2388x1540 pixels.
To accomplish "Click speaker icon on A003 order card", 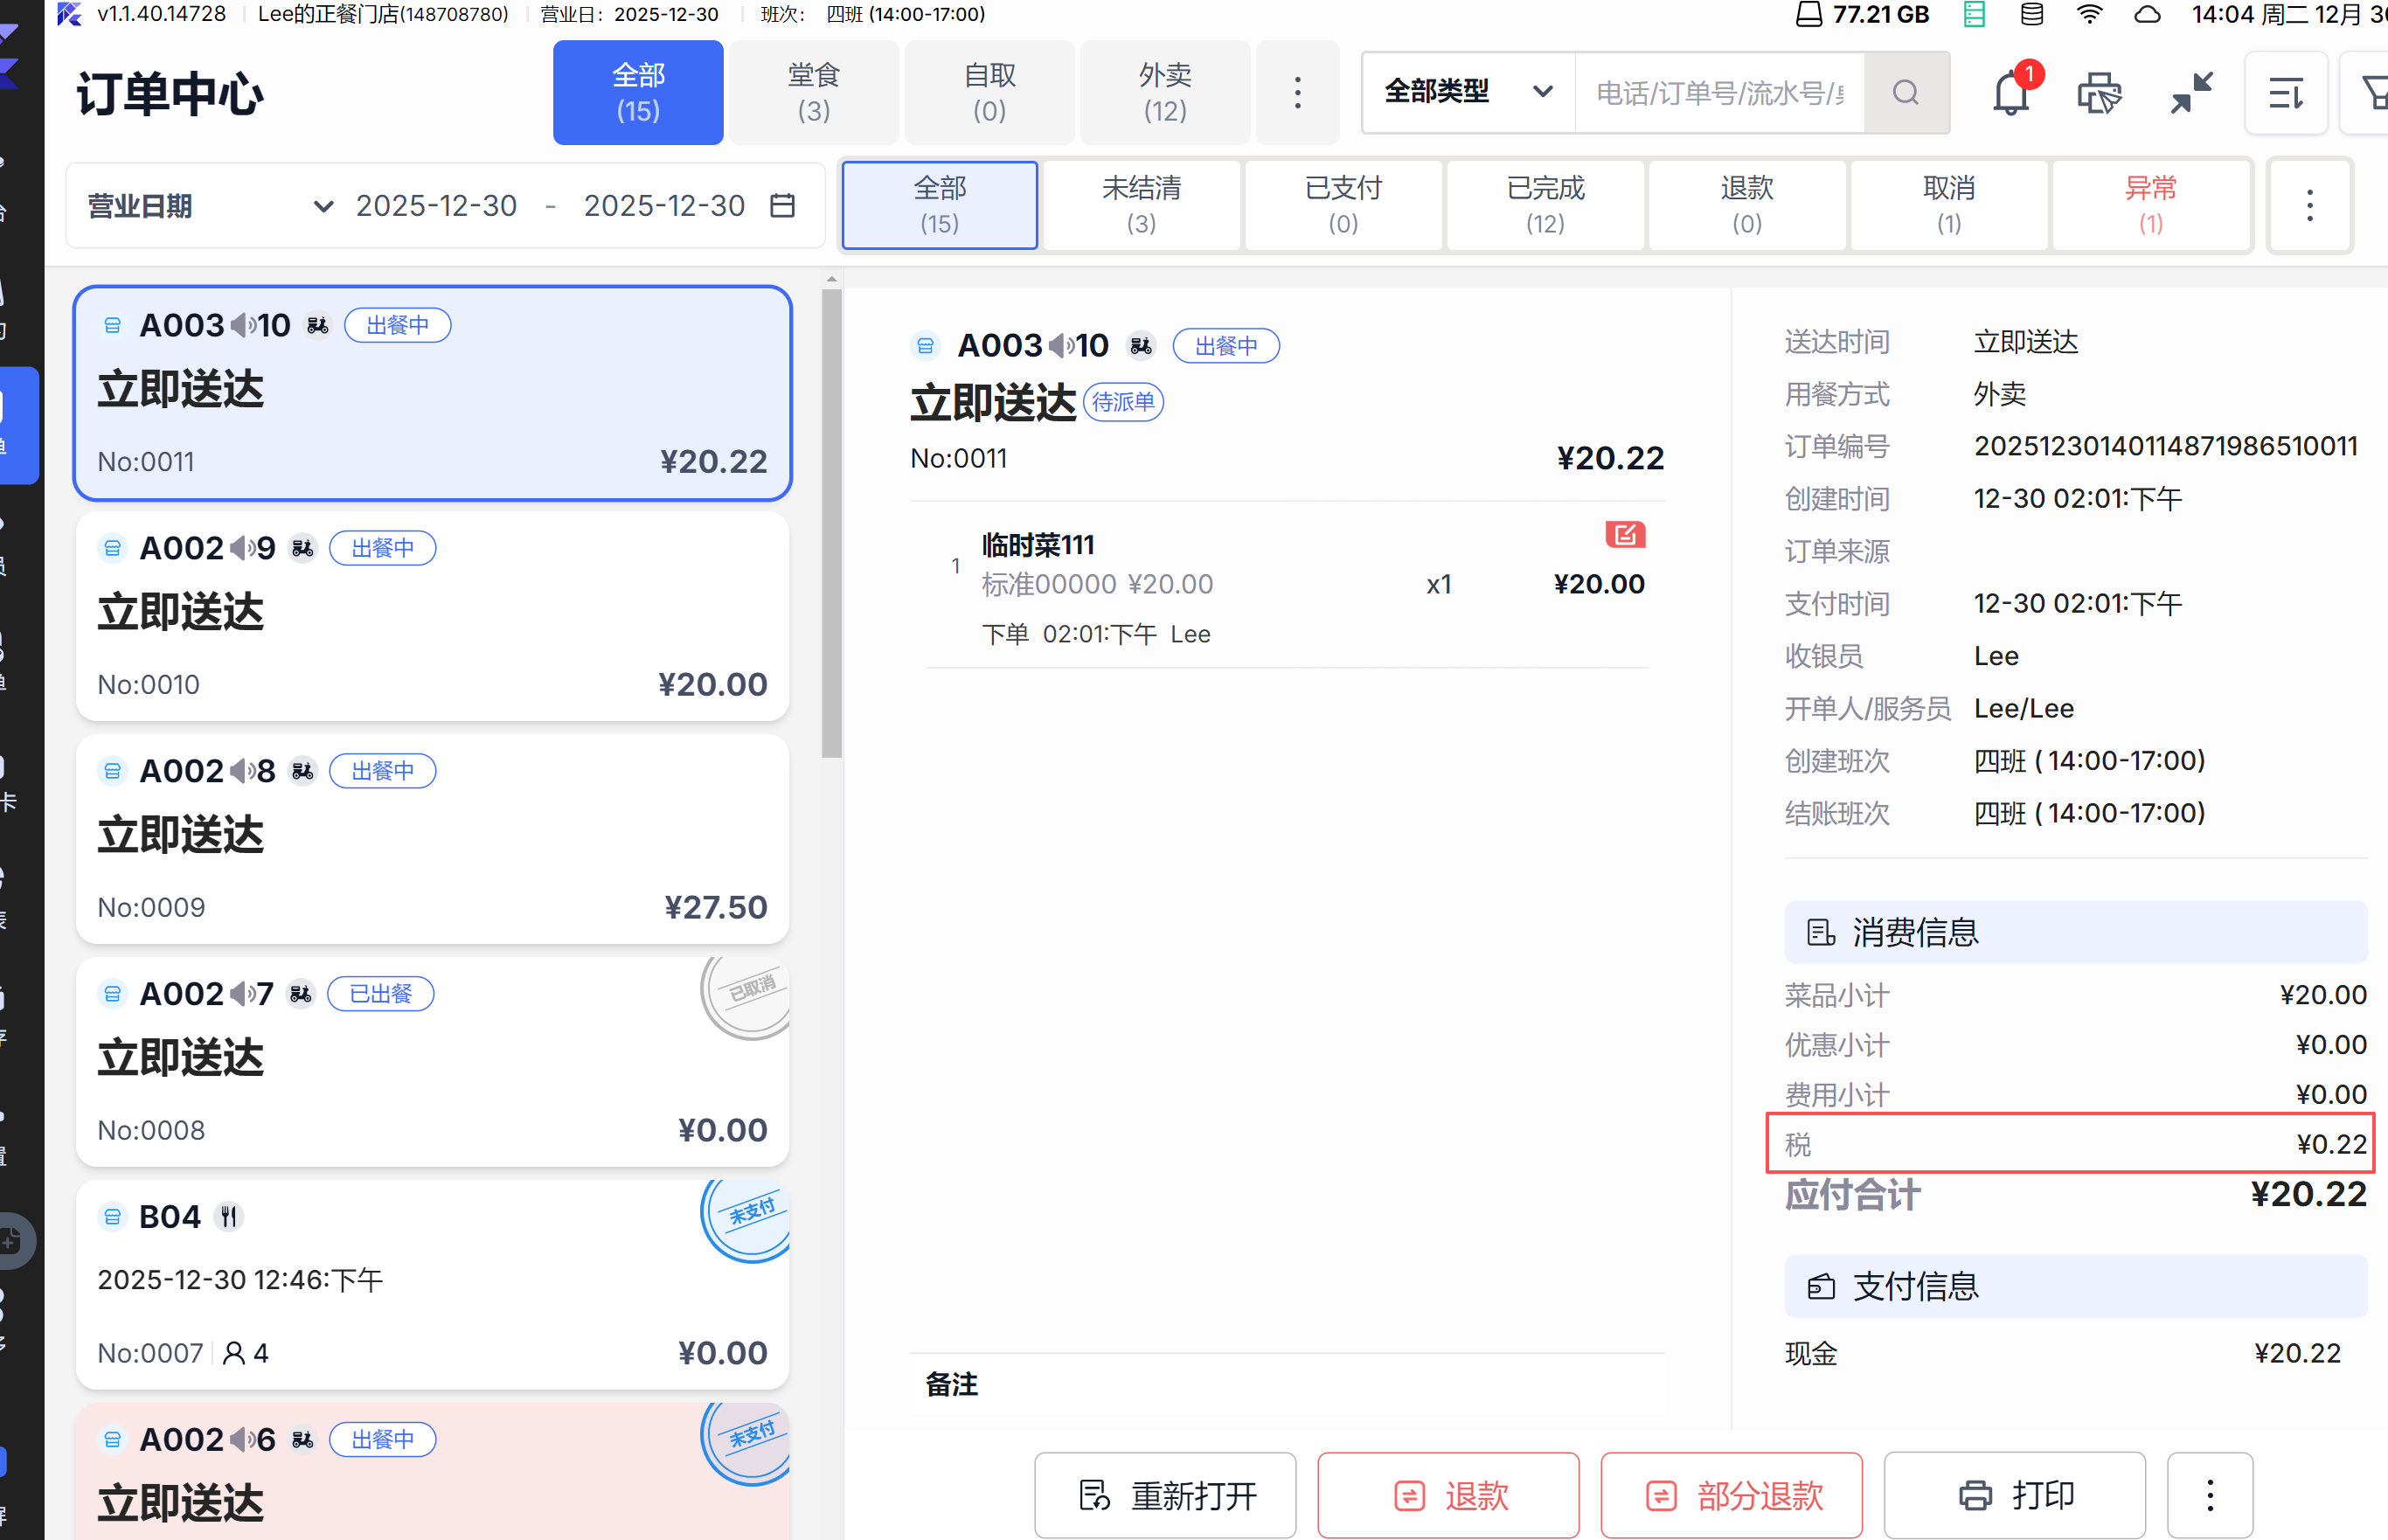I will 242,325.
